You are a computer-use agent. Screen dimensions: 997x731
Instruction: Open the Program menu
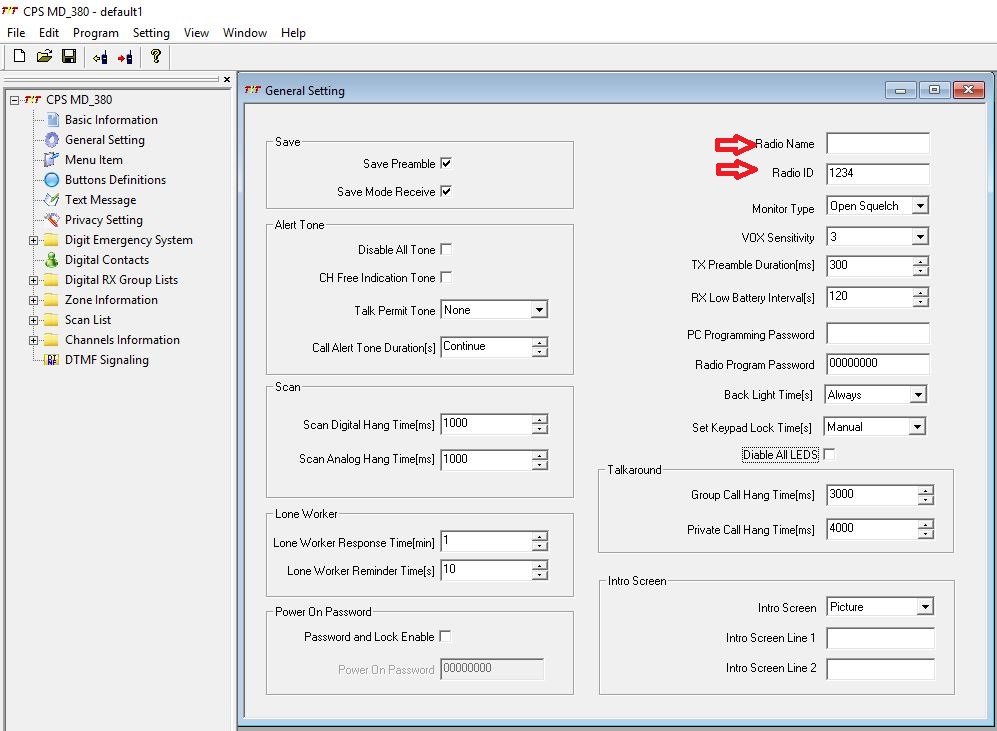coord(96,32)
